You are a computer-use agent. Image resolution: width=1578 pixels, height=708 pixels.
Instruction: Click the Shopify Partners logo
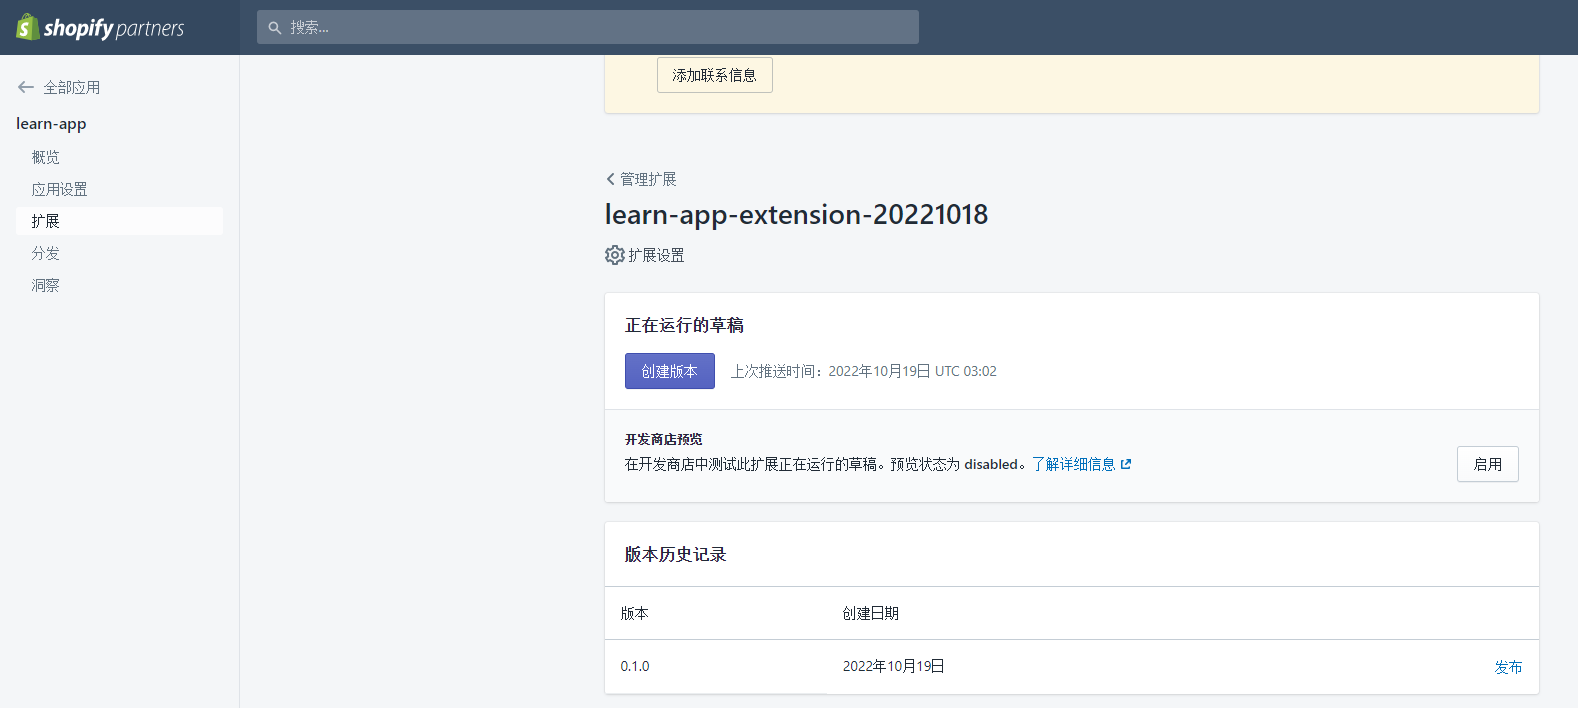click(100, 28)
